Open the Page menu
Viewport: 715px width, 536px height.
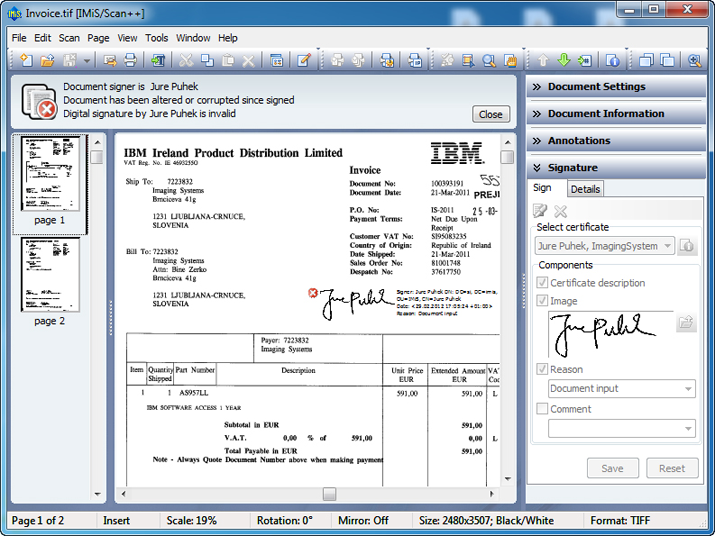[98, 38]
